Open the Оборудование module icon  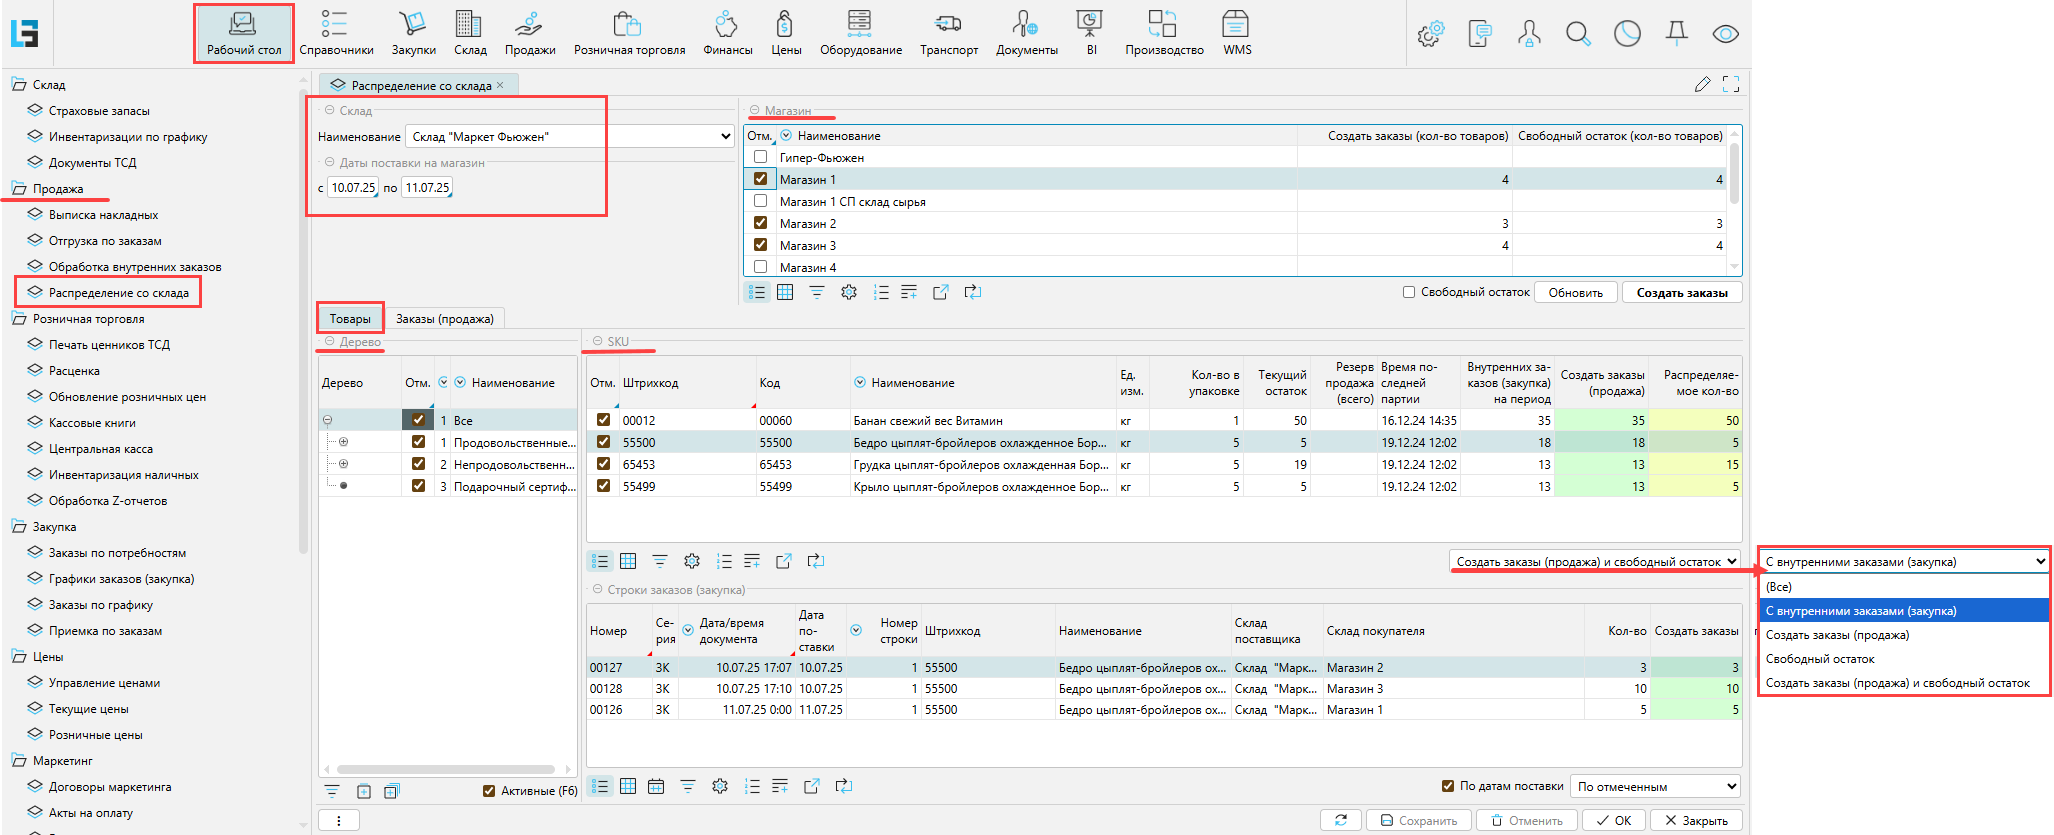pos(860,24)
